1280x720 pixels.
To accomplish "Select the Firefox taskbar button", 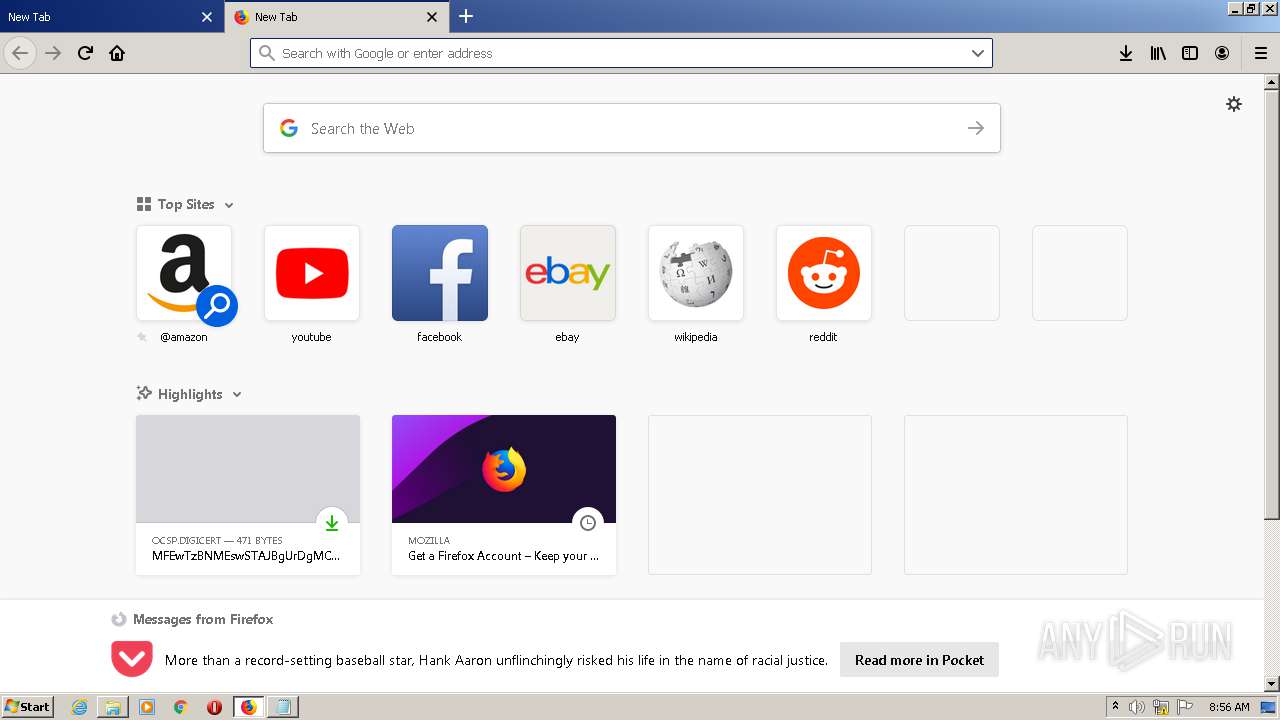I will coord(248,707).
